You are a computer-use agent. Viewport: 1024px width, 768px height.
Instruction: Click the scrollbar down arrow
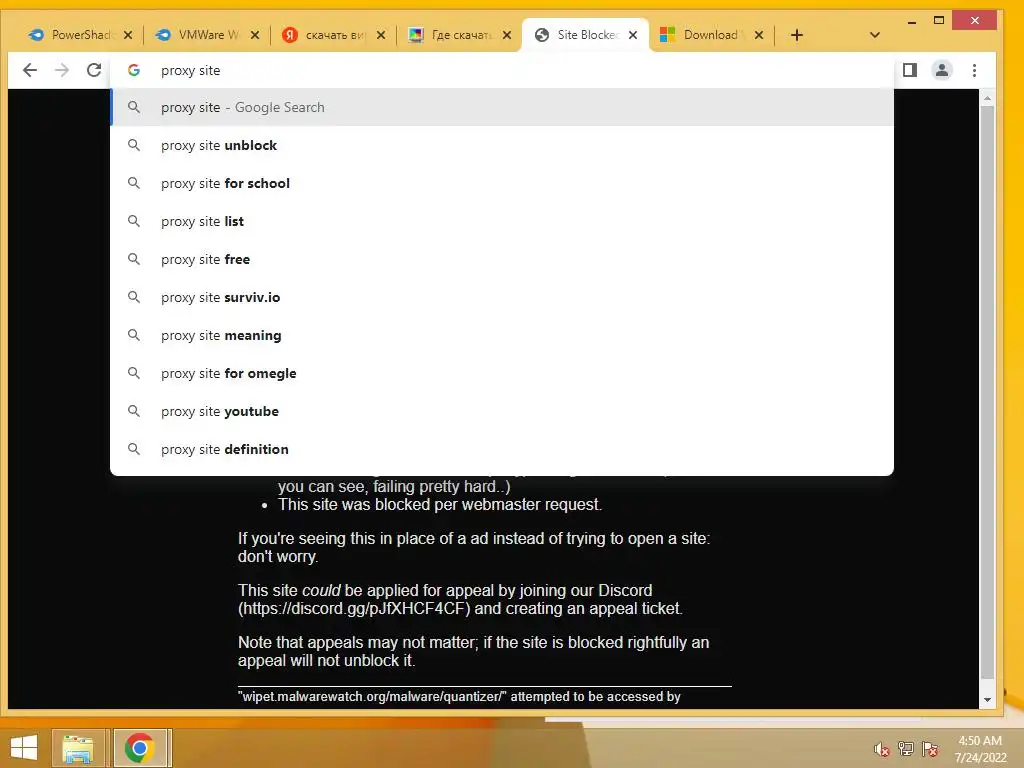[x=987, y=700]
